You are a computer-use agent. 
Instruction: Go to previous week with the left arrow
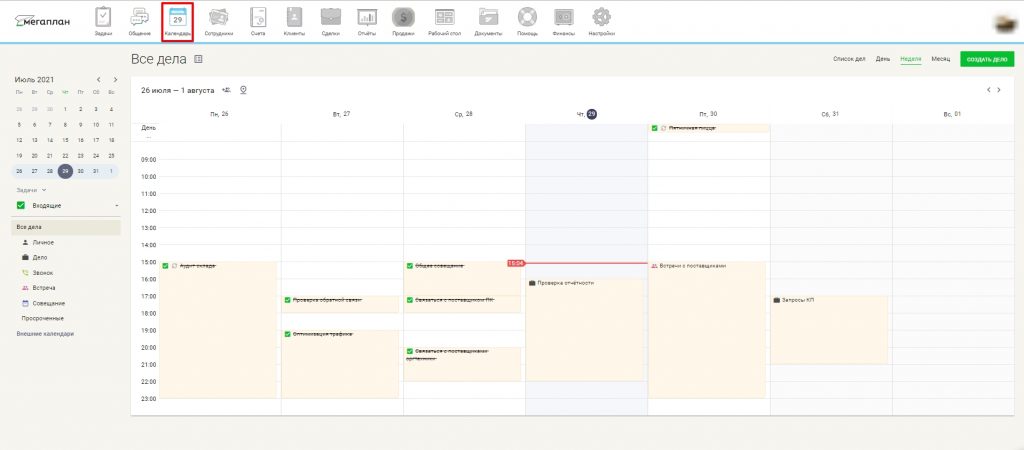tap(989, 90)
